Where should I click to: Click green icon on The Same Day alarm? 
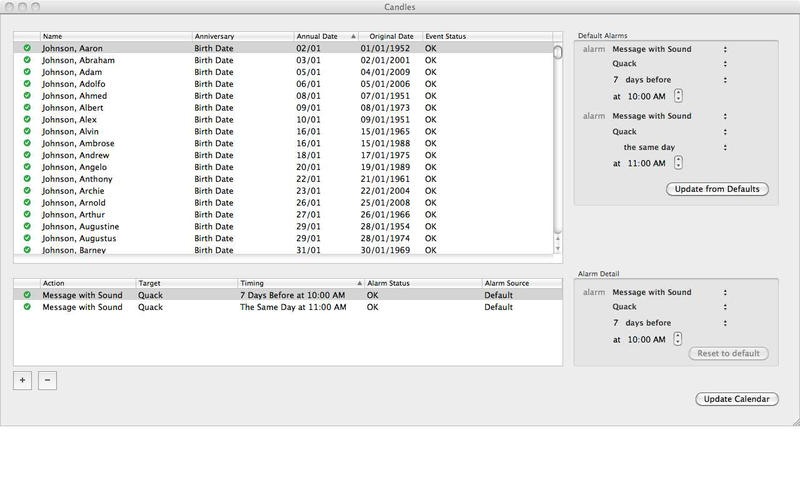(27, 307)
